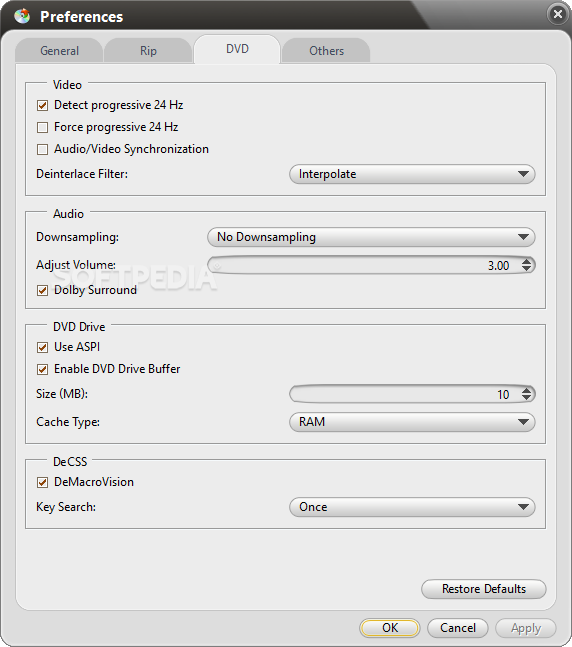
Task: Switch to the General tab
Action: tap(59, 51)
